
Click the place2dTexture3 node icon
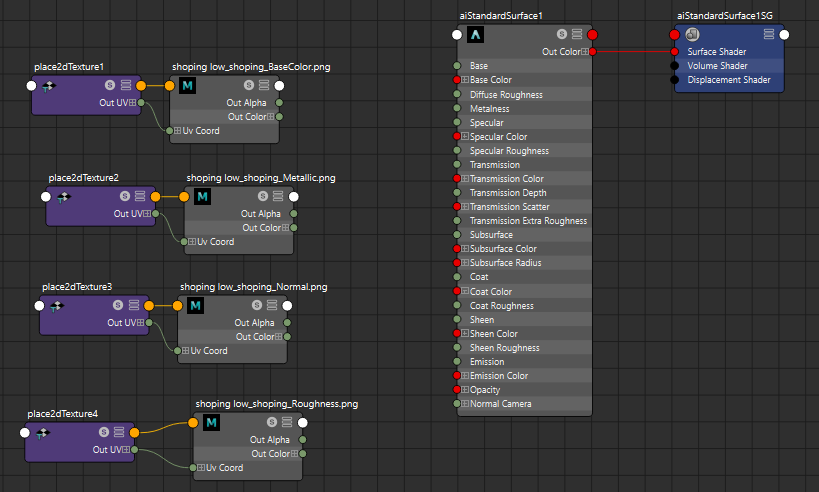(57, 306)
